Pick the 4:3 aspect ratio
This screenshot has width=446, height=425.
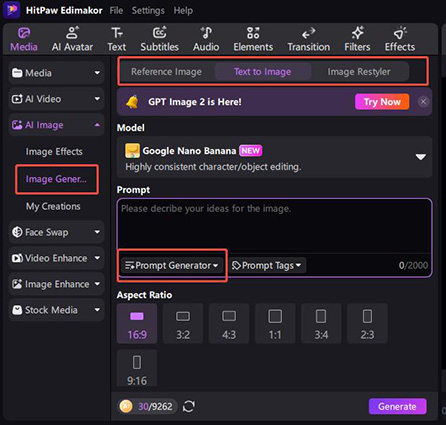(229, 323)
